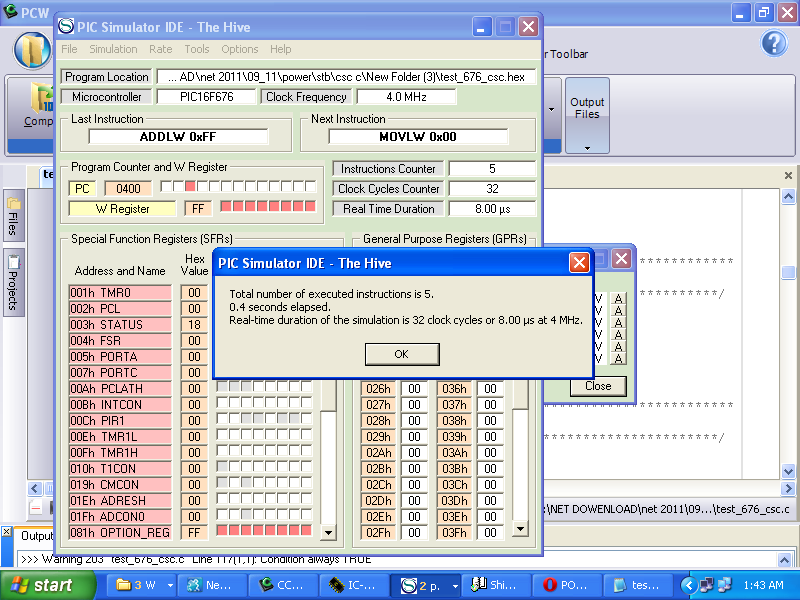800x600 pixels.
Task: Open the Help menu in PIC Simulator
Action: pyautogui.click(x=281, y=49)
